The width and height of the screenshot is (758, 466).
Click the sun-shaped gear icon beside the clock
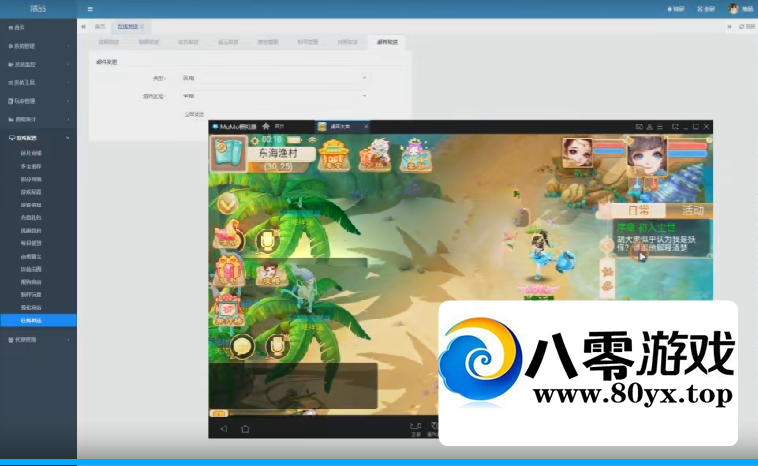pyautogui.click(x=255, y=141)
